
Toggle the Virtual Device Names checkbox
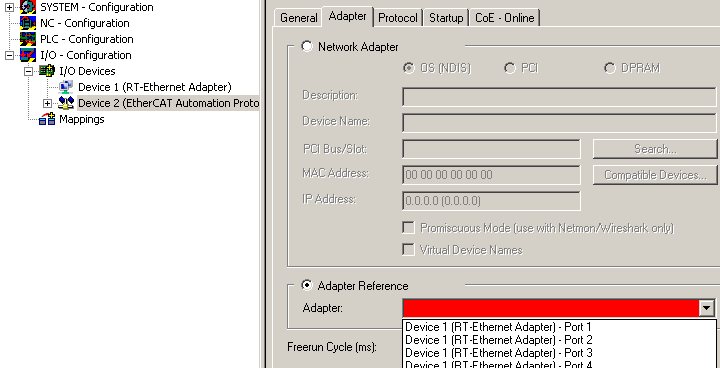coord(408,250)
